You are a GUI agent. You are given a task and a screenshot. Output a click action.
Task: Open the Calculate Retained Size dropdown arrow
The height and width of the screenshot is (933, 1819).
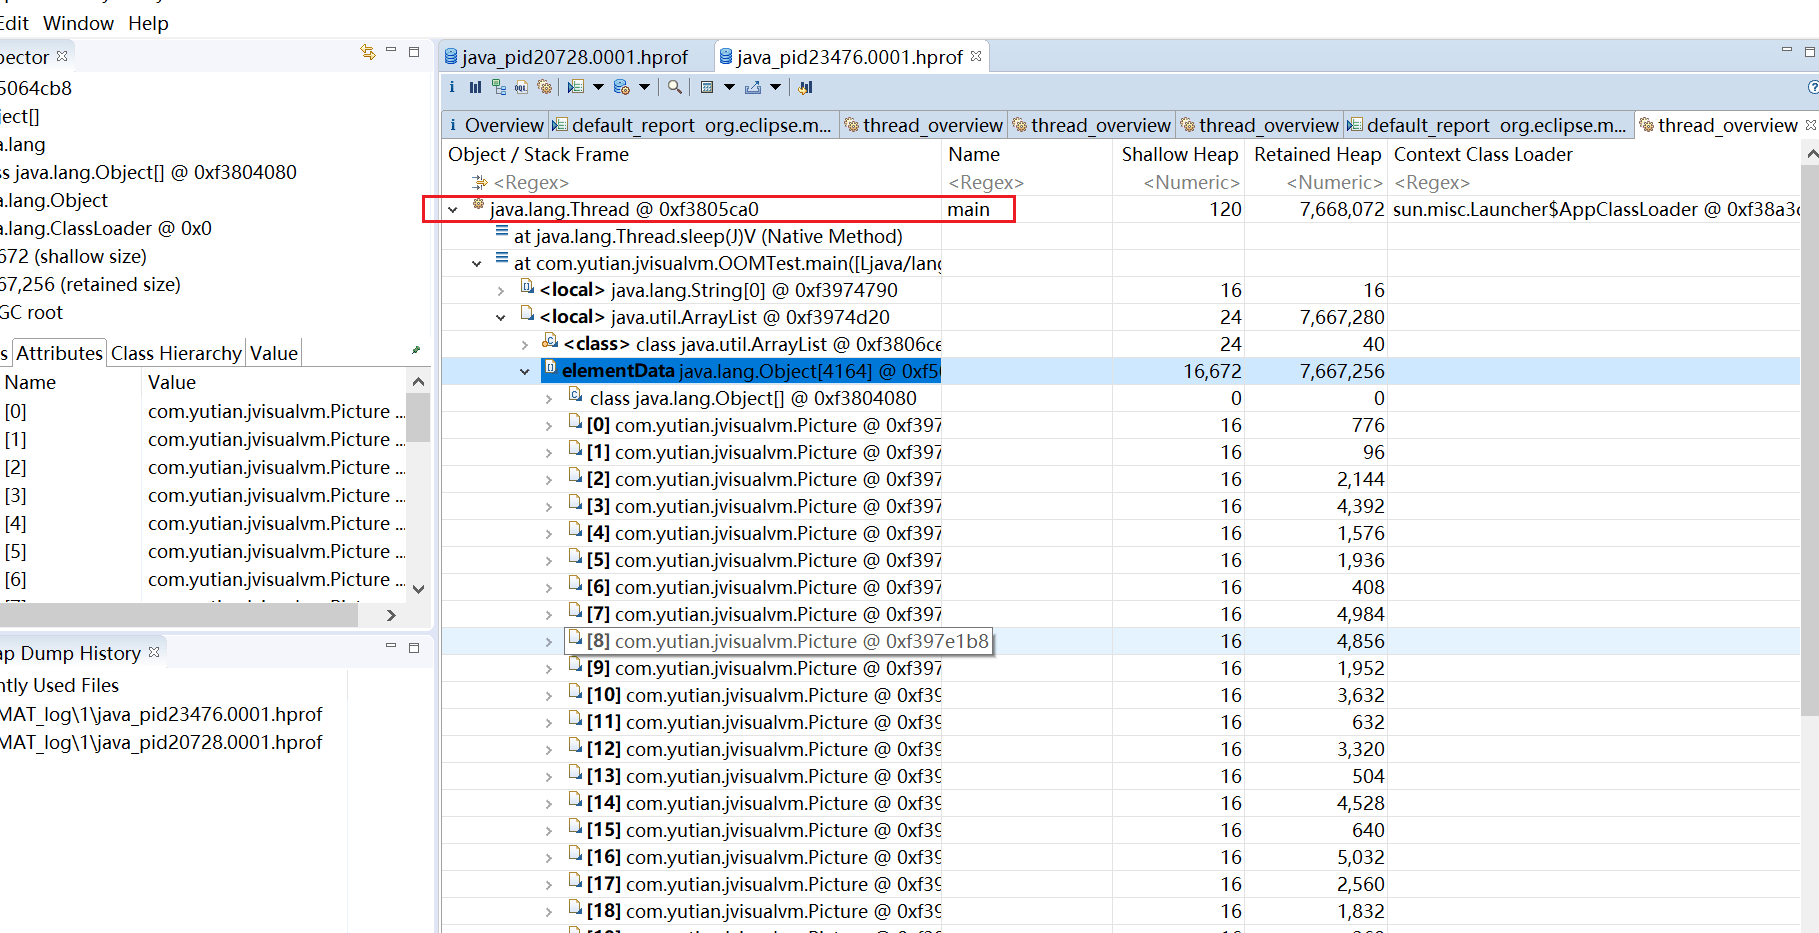point(729,88)
